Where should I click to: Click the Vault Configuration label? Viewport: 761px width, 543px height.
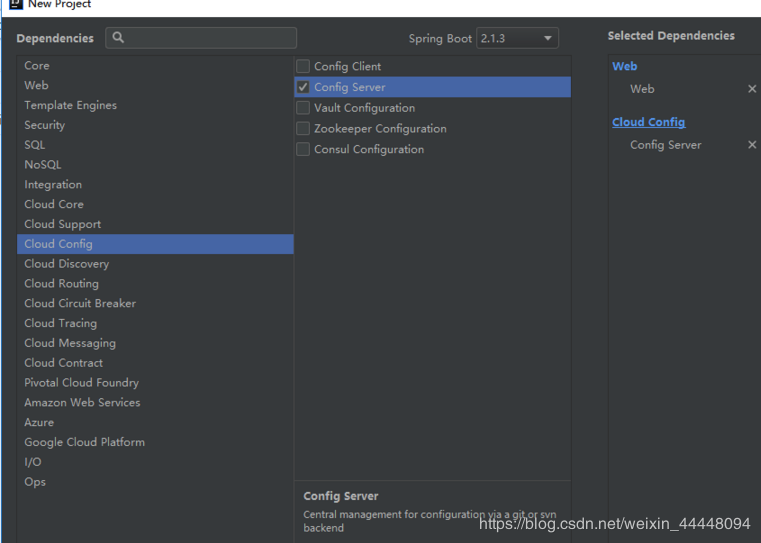coord(364,108)
